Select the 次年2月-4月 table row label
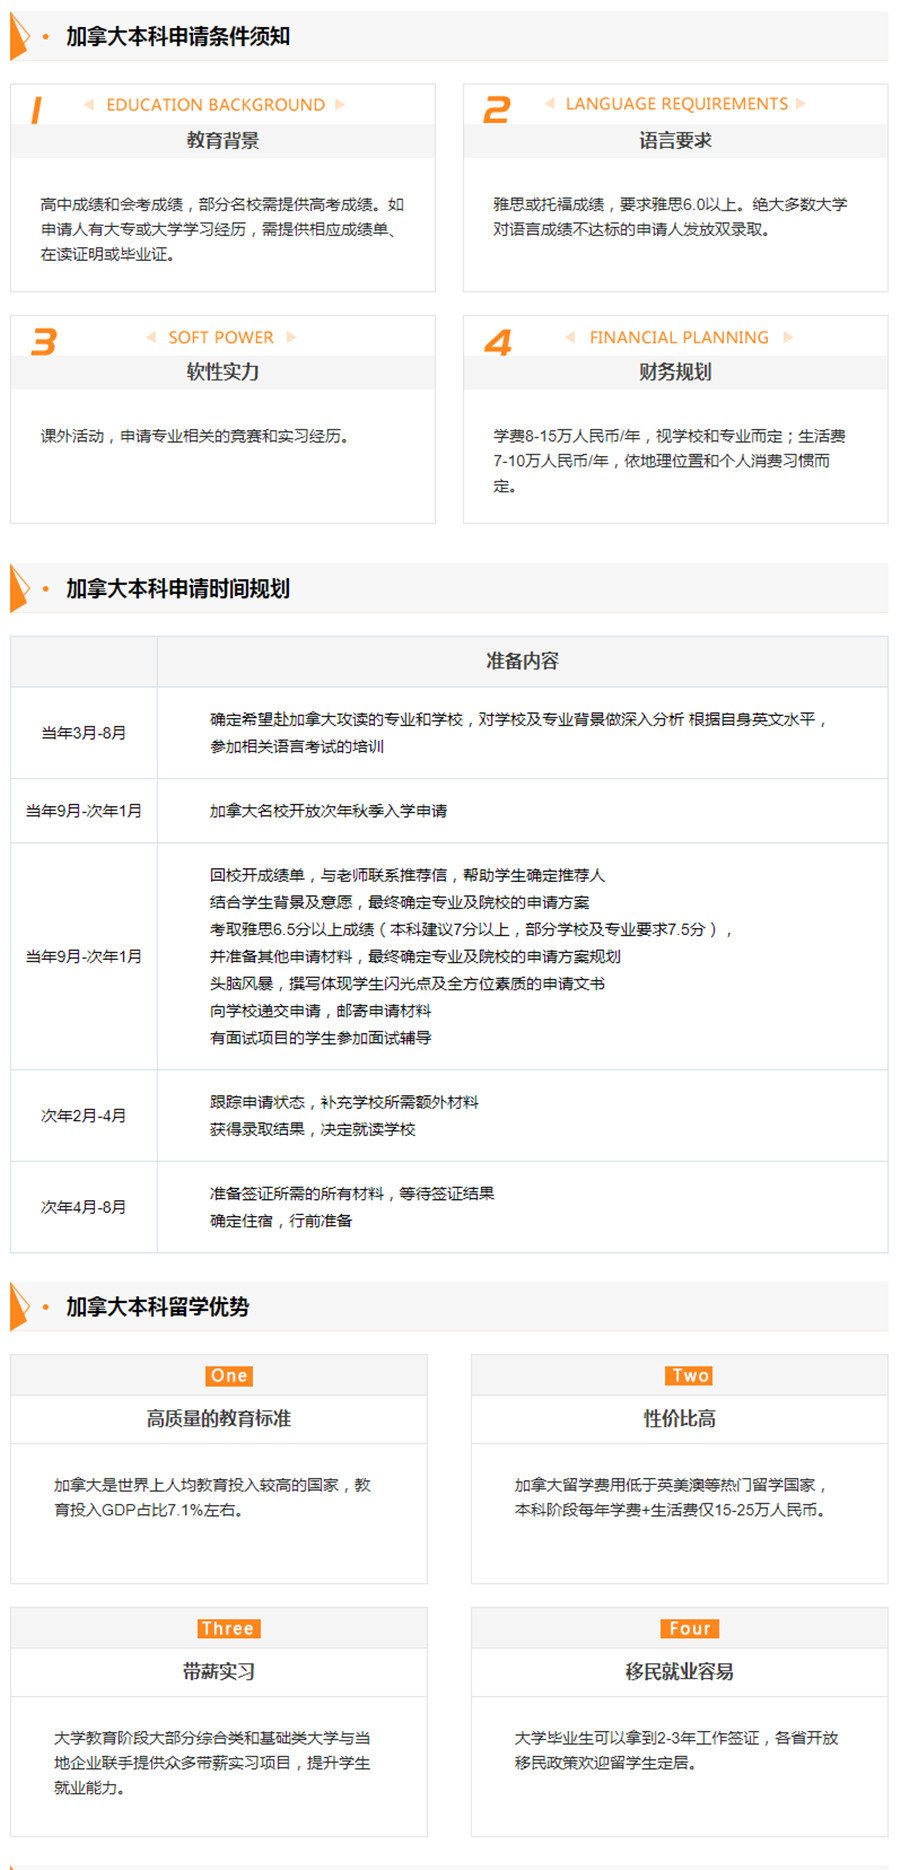The width and height of the screenshot is (900, 1870). point(84,1116)
